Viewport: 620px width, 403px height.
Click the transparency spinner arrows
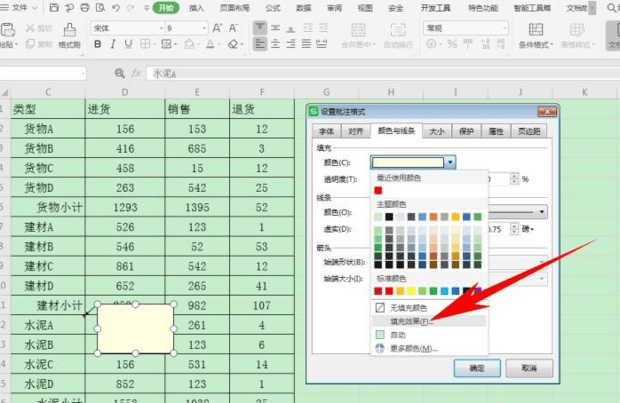pos(514,179)
